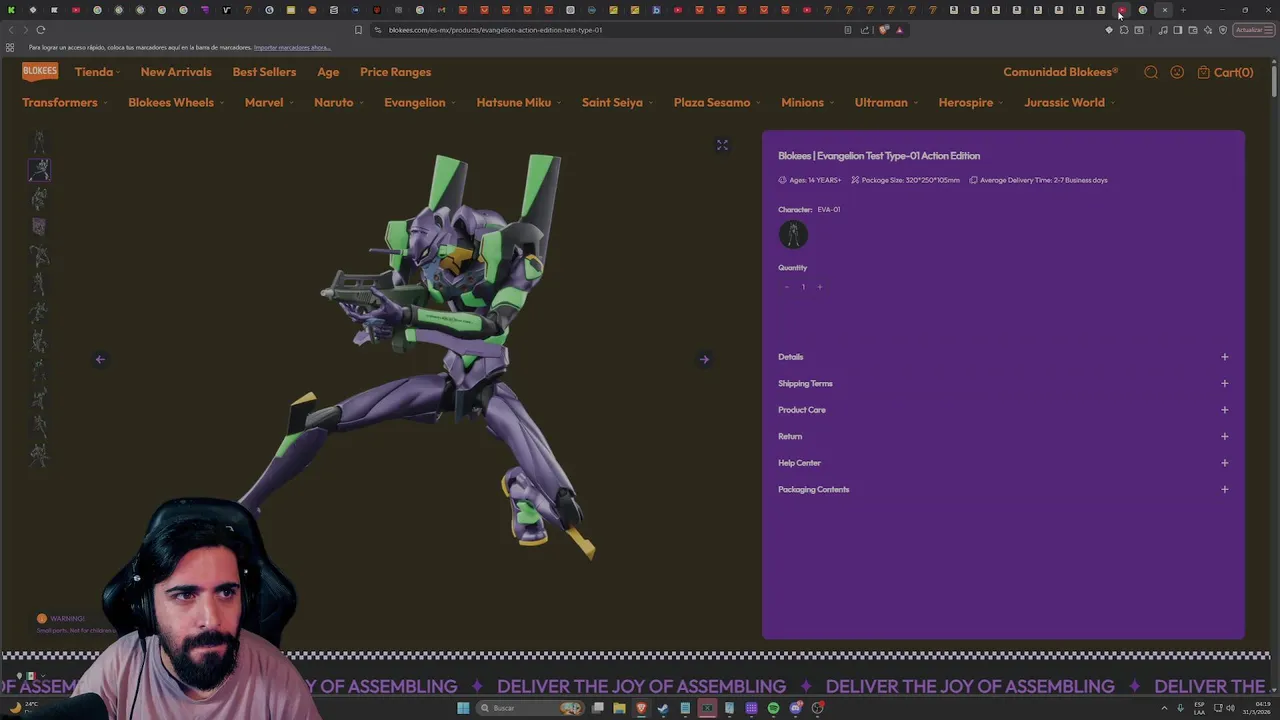
Task: Select the highlighted second gallery thumbnail
Action: (39, 171)
